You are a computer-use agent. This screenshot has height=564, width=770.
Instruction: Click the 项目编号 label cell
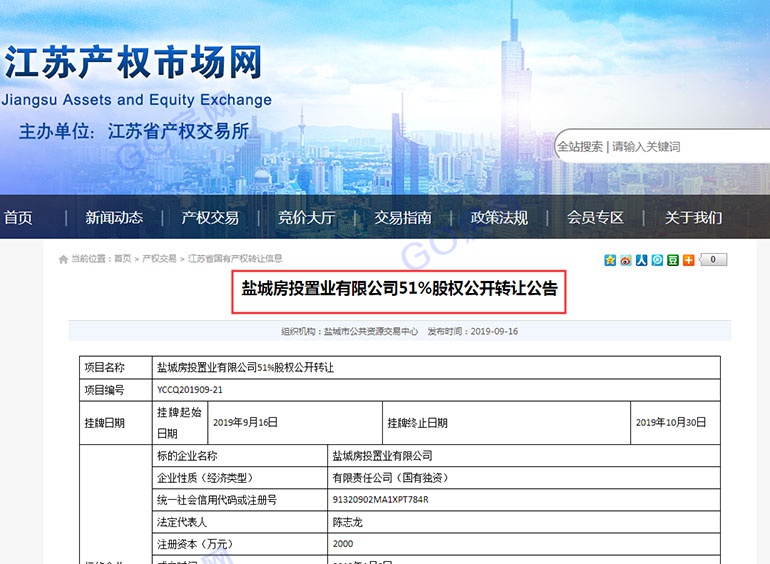click(x=115, y=390)
